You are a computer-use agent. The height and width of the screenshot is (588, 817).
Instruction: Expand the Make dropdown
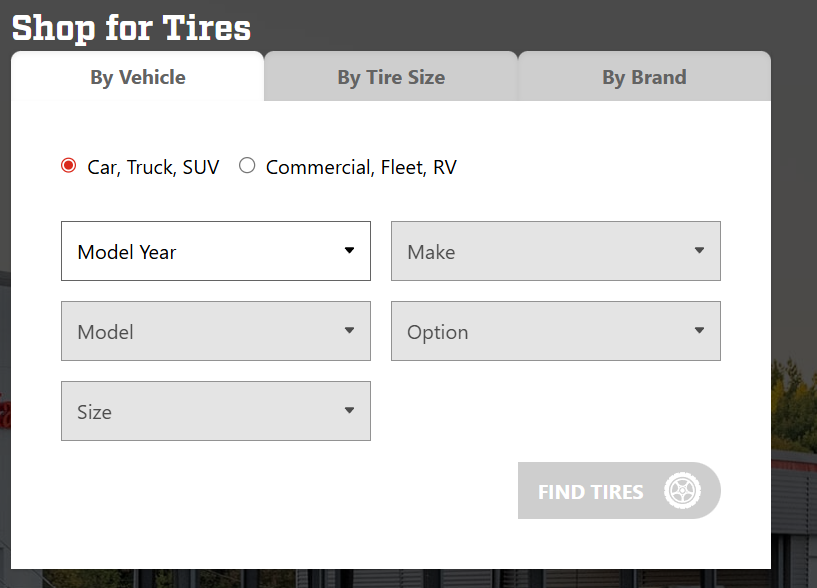(x=555, y=251)
